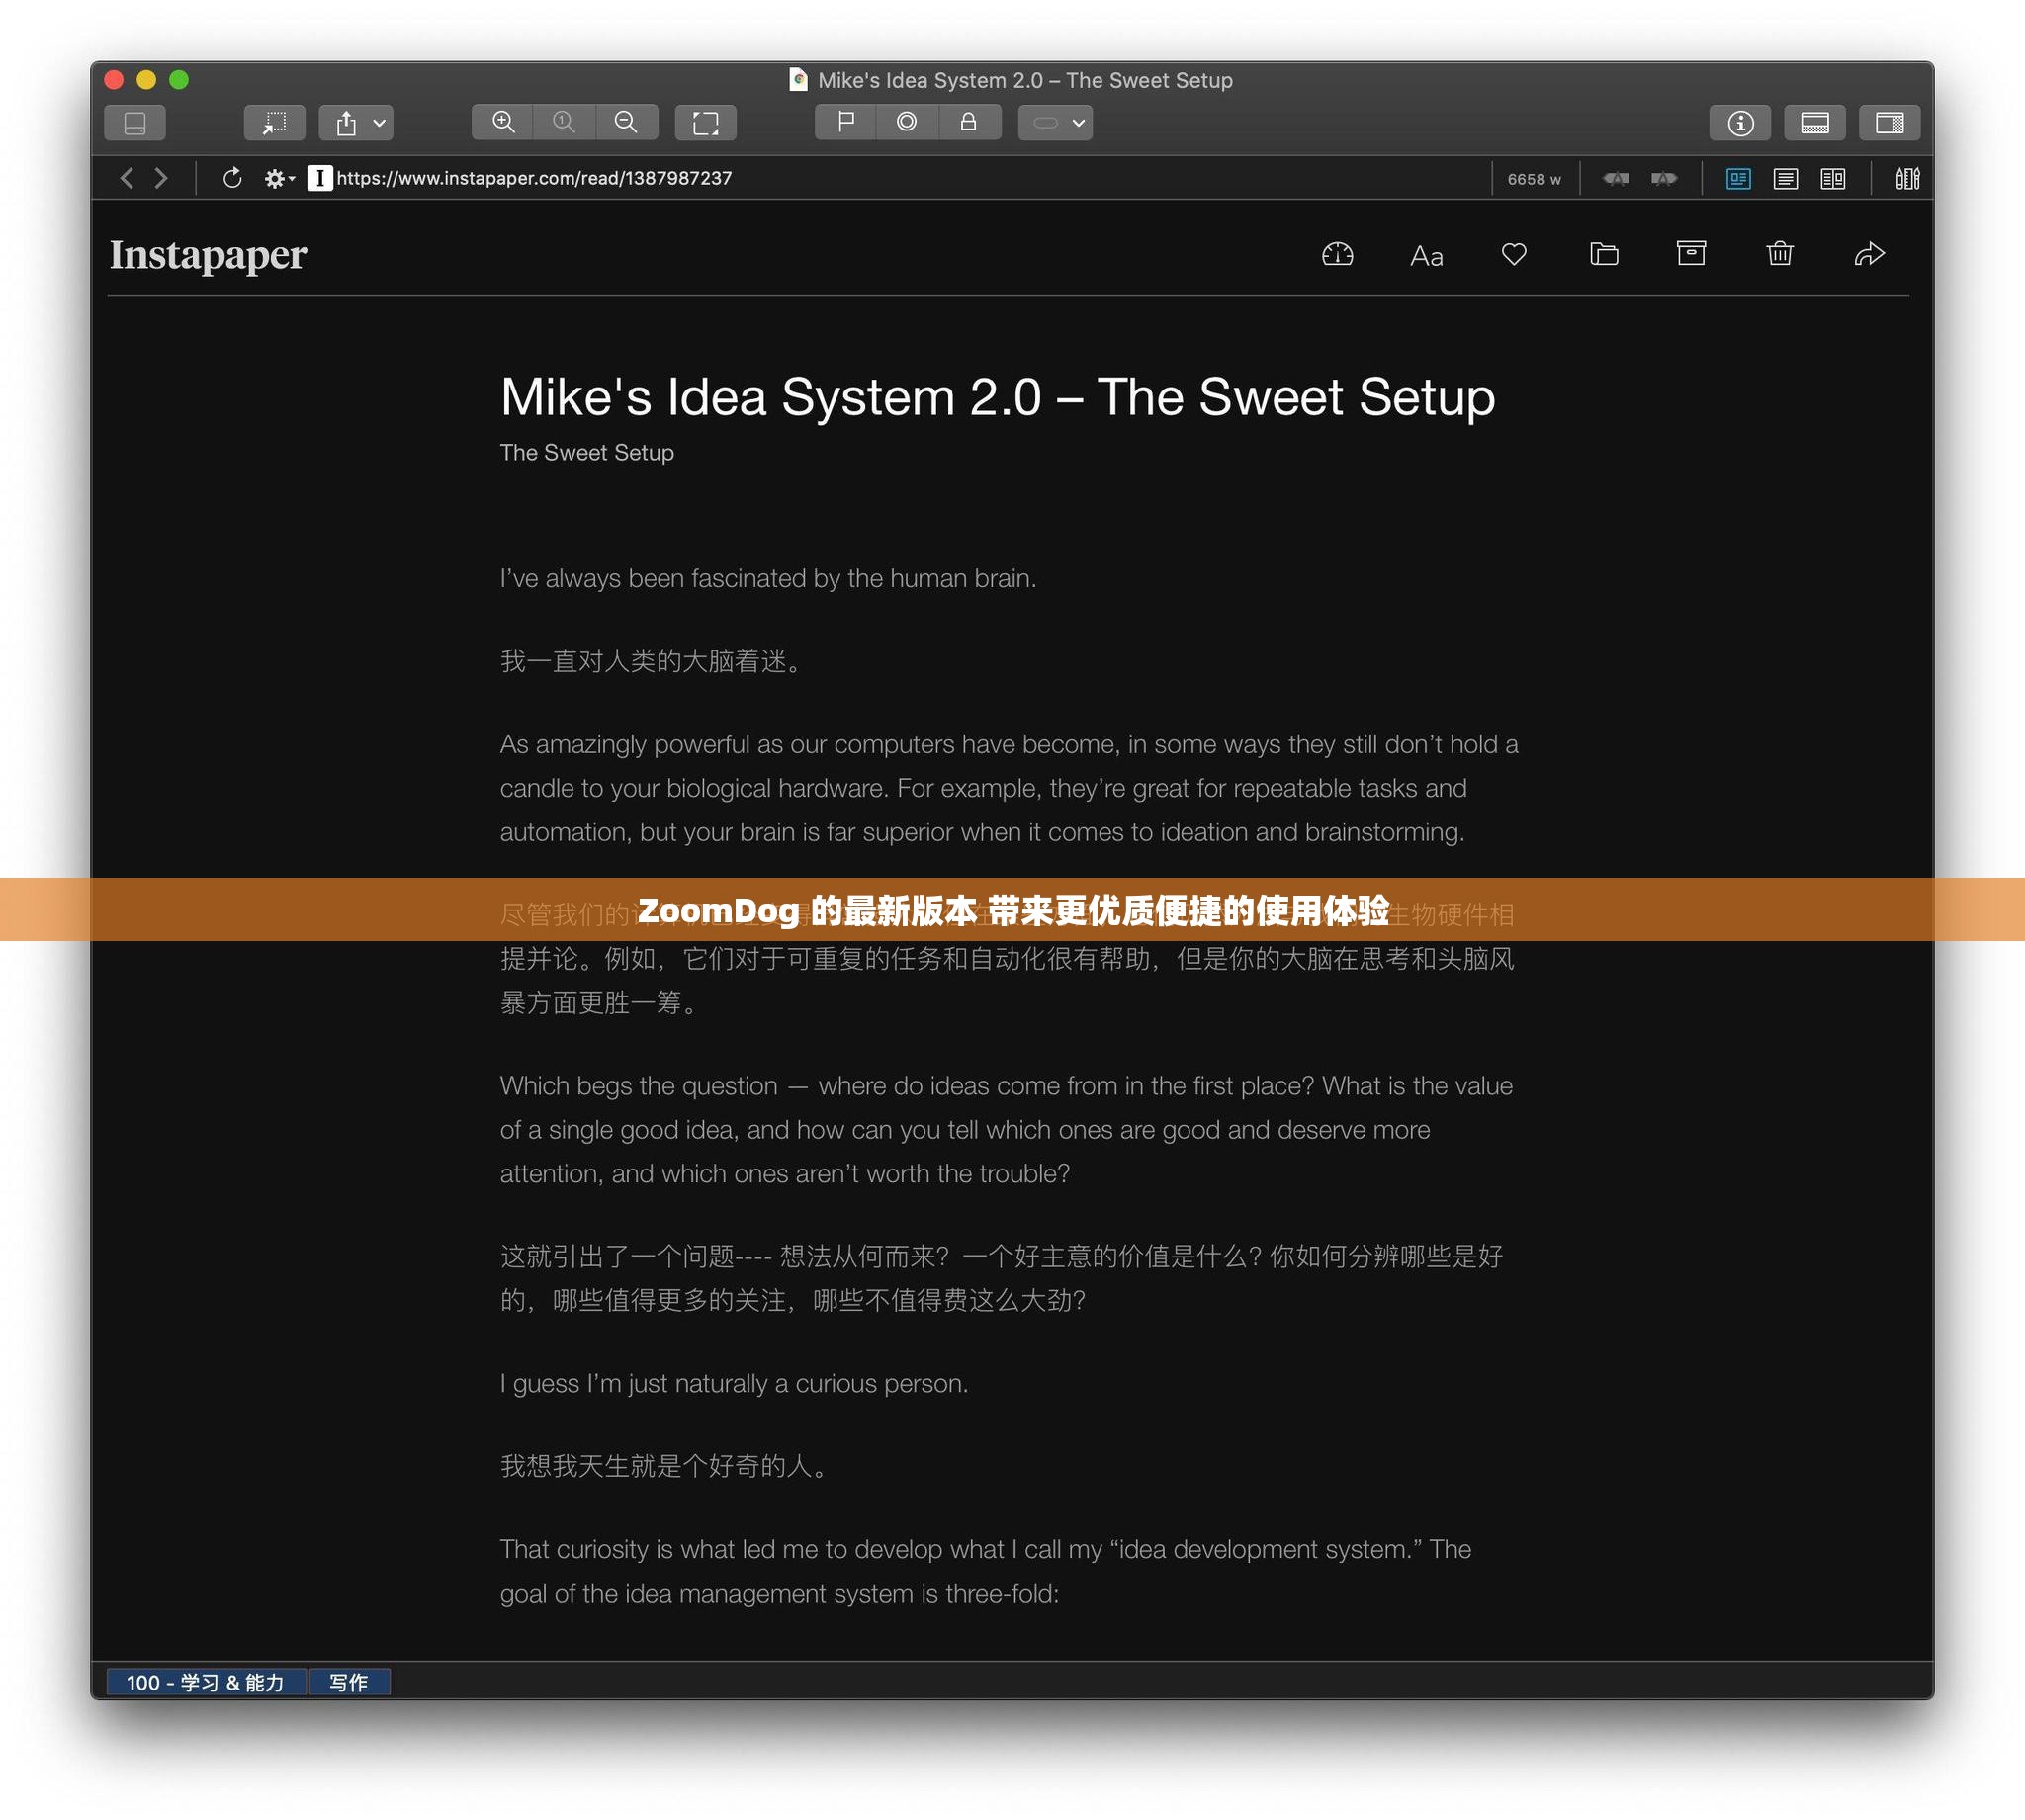The height and width of the screenshot is (1820, 2025).
Task: Click the selection tool toolbar icon
Action: (274, 123)
